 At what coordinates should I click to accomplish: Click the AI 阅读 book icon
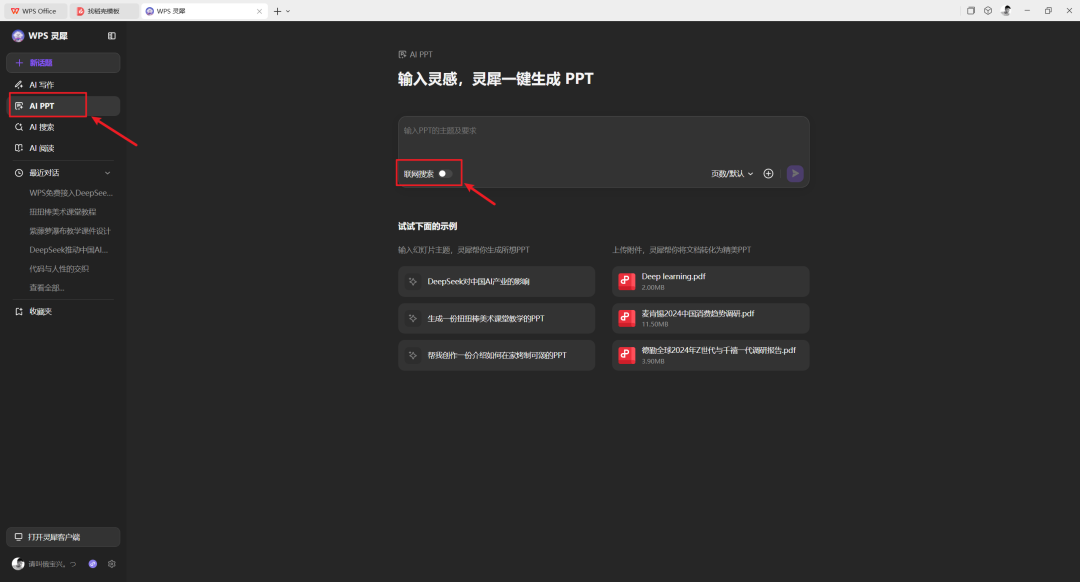tap(19, 148)
